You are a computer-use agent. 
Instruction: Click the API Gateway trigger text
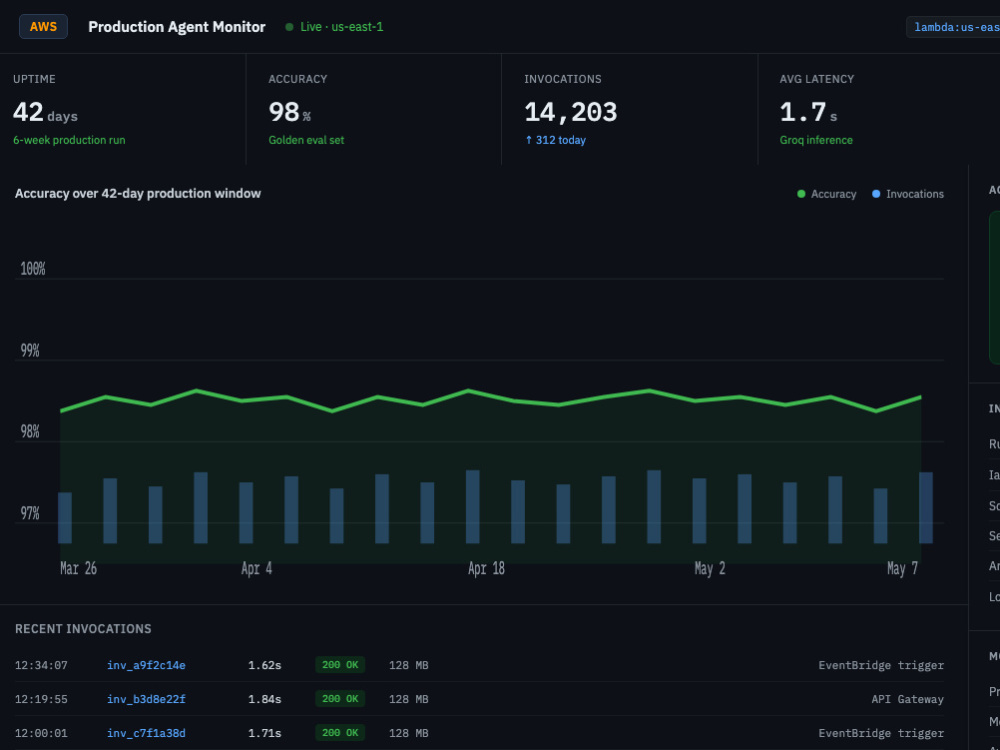pyautogui.click(x=908, y=699)
